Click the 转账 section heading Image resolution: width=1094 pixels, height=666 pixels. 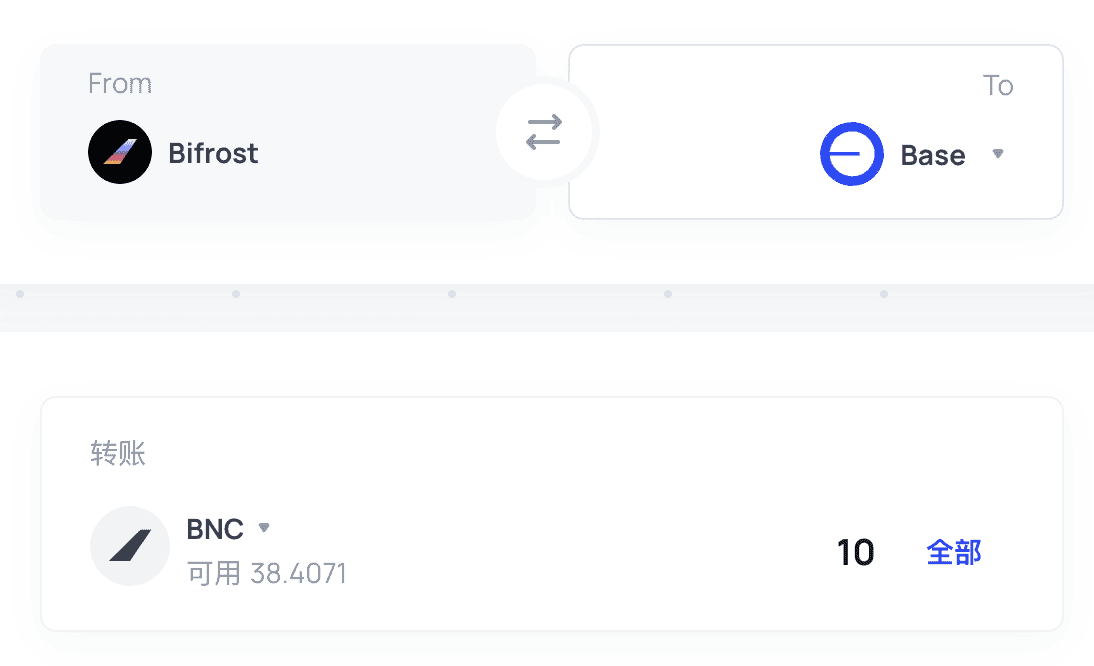pos(118,453)
